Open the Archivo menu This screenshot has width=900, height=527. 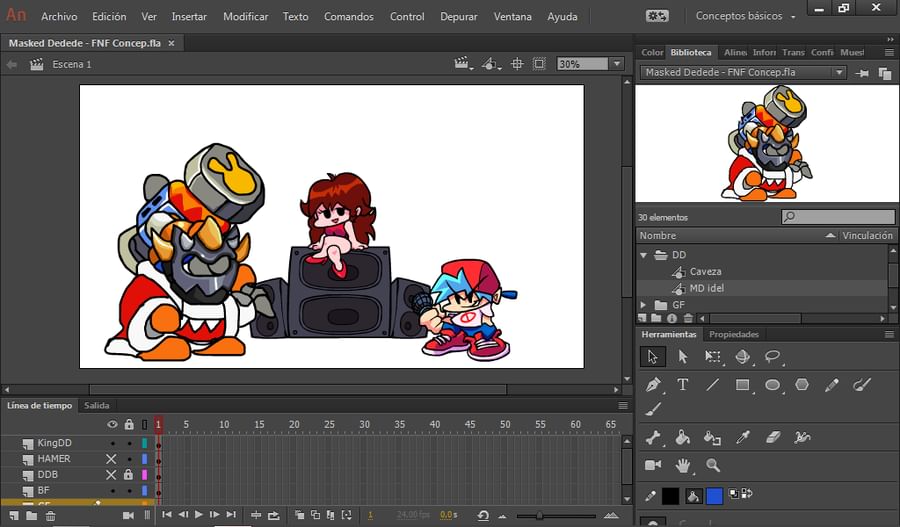tap(59, 17)
